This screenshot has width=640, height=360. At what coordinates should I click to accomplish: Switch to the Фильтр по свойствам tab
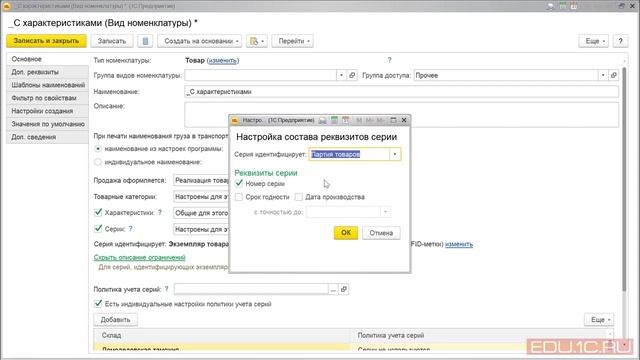click(47, 98)
